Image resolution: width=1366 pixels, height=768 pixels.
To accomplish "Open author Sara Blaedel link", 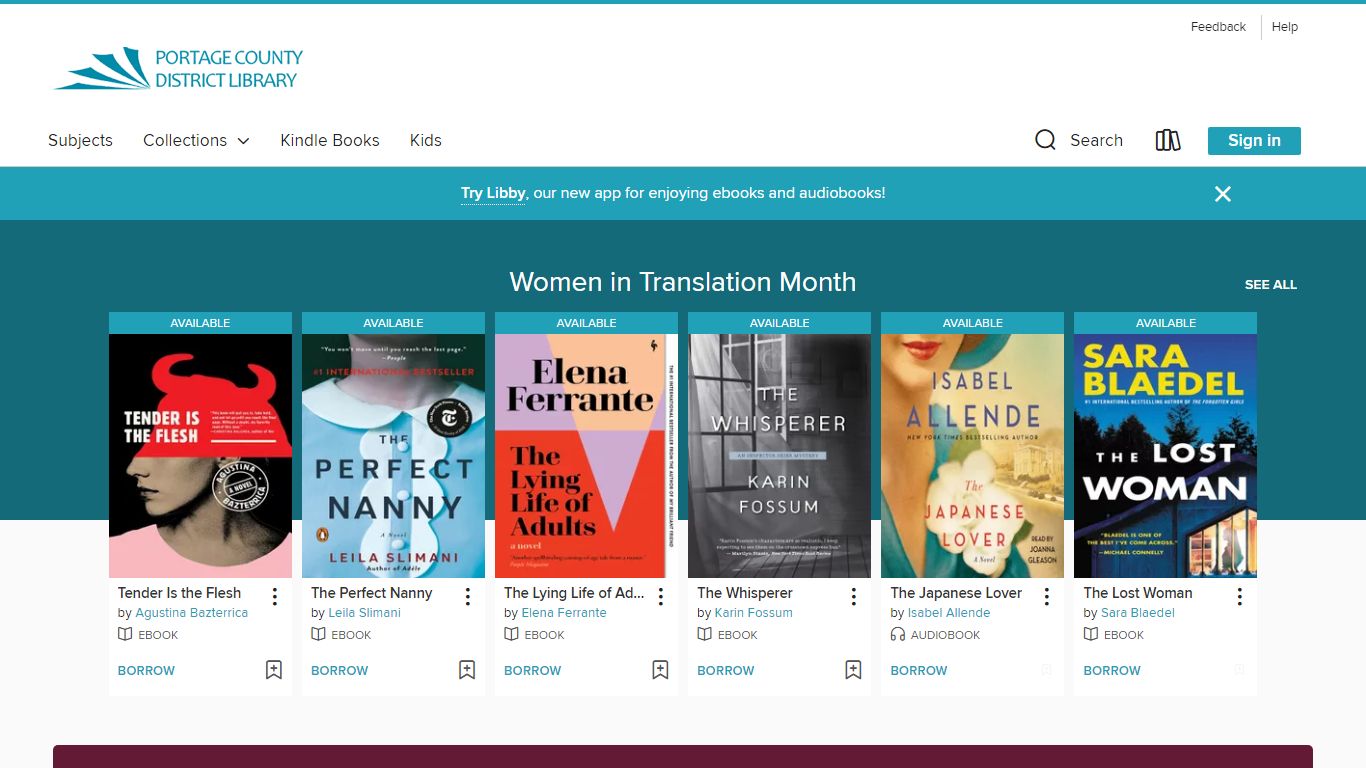I will [1138, 613].
